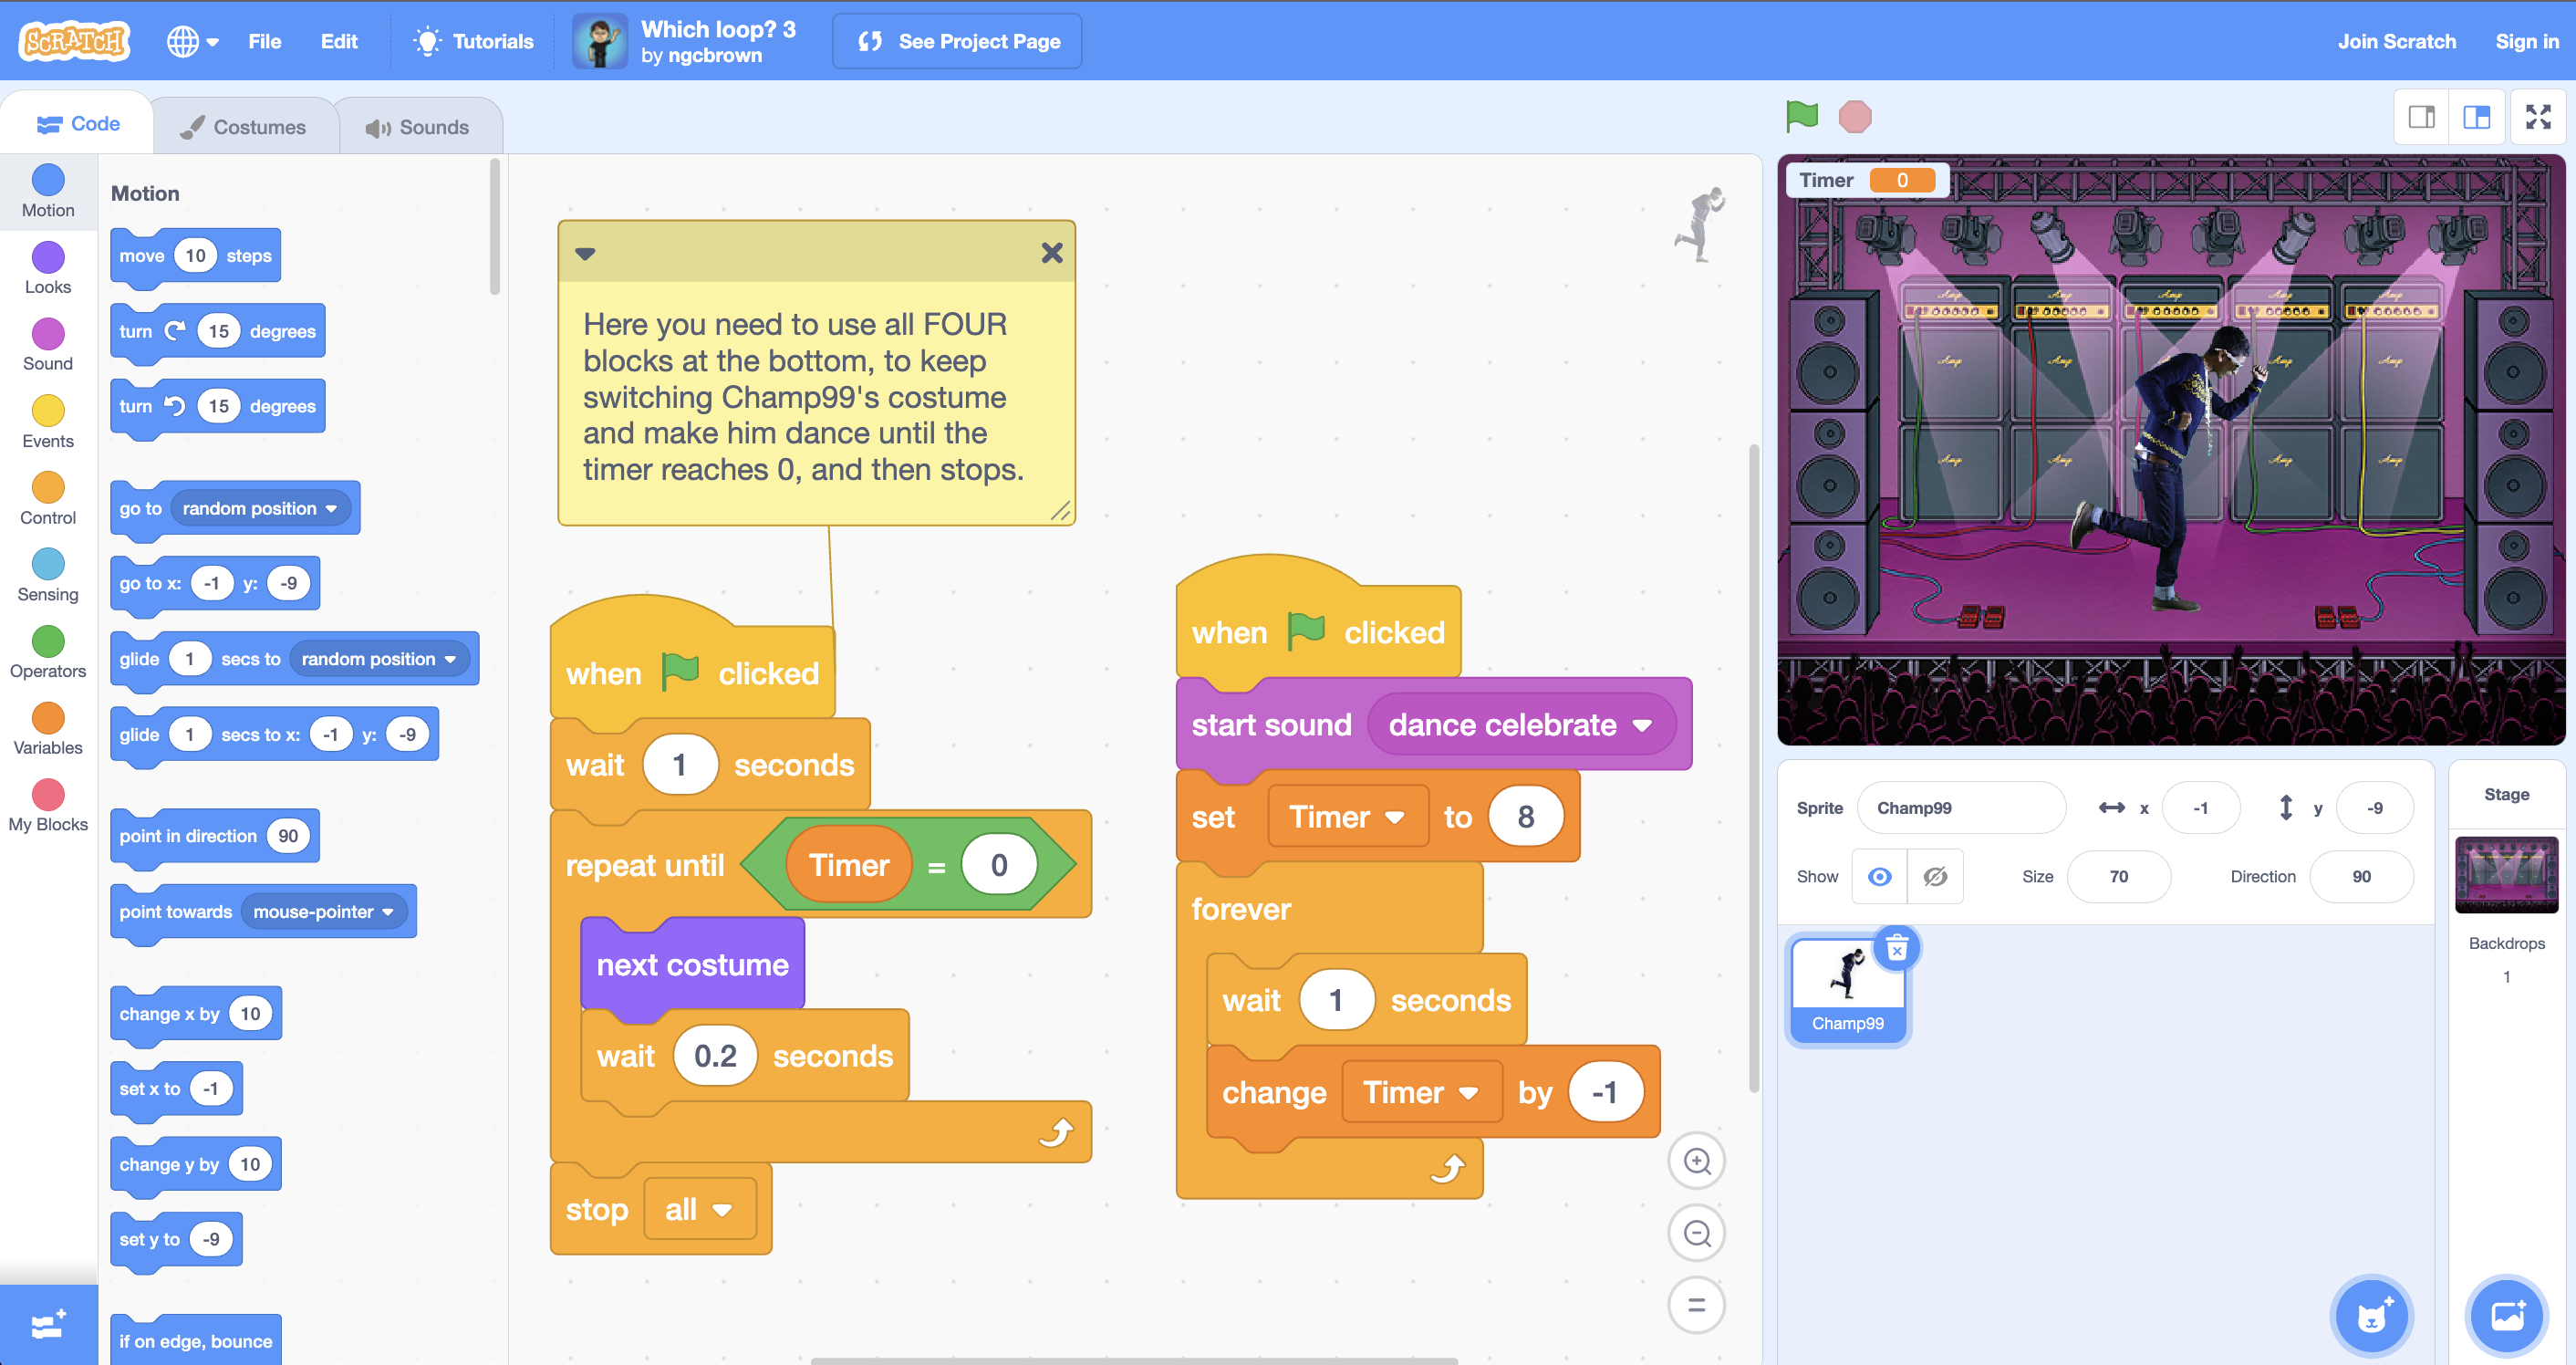Select the Operators block category

tap(48, 653)
